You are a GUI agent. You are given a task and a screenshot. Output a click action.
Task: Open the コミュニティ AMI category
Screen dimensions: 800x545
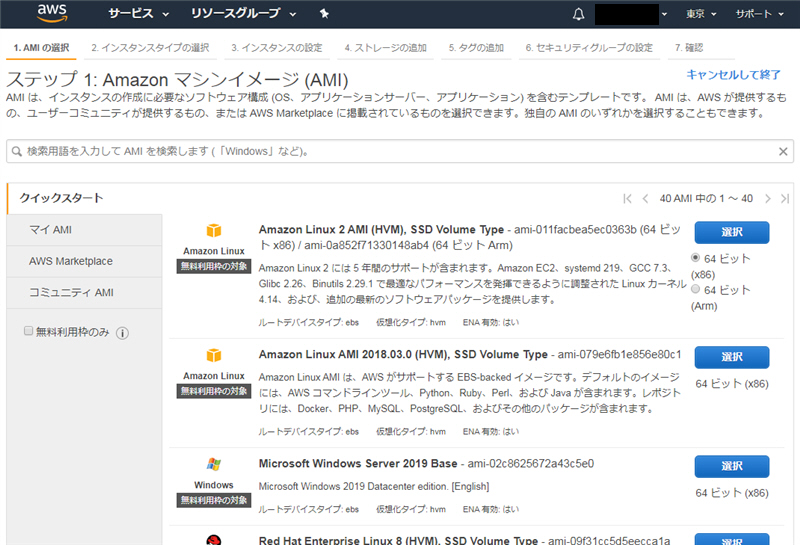85,293
